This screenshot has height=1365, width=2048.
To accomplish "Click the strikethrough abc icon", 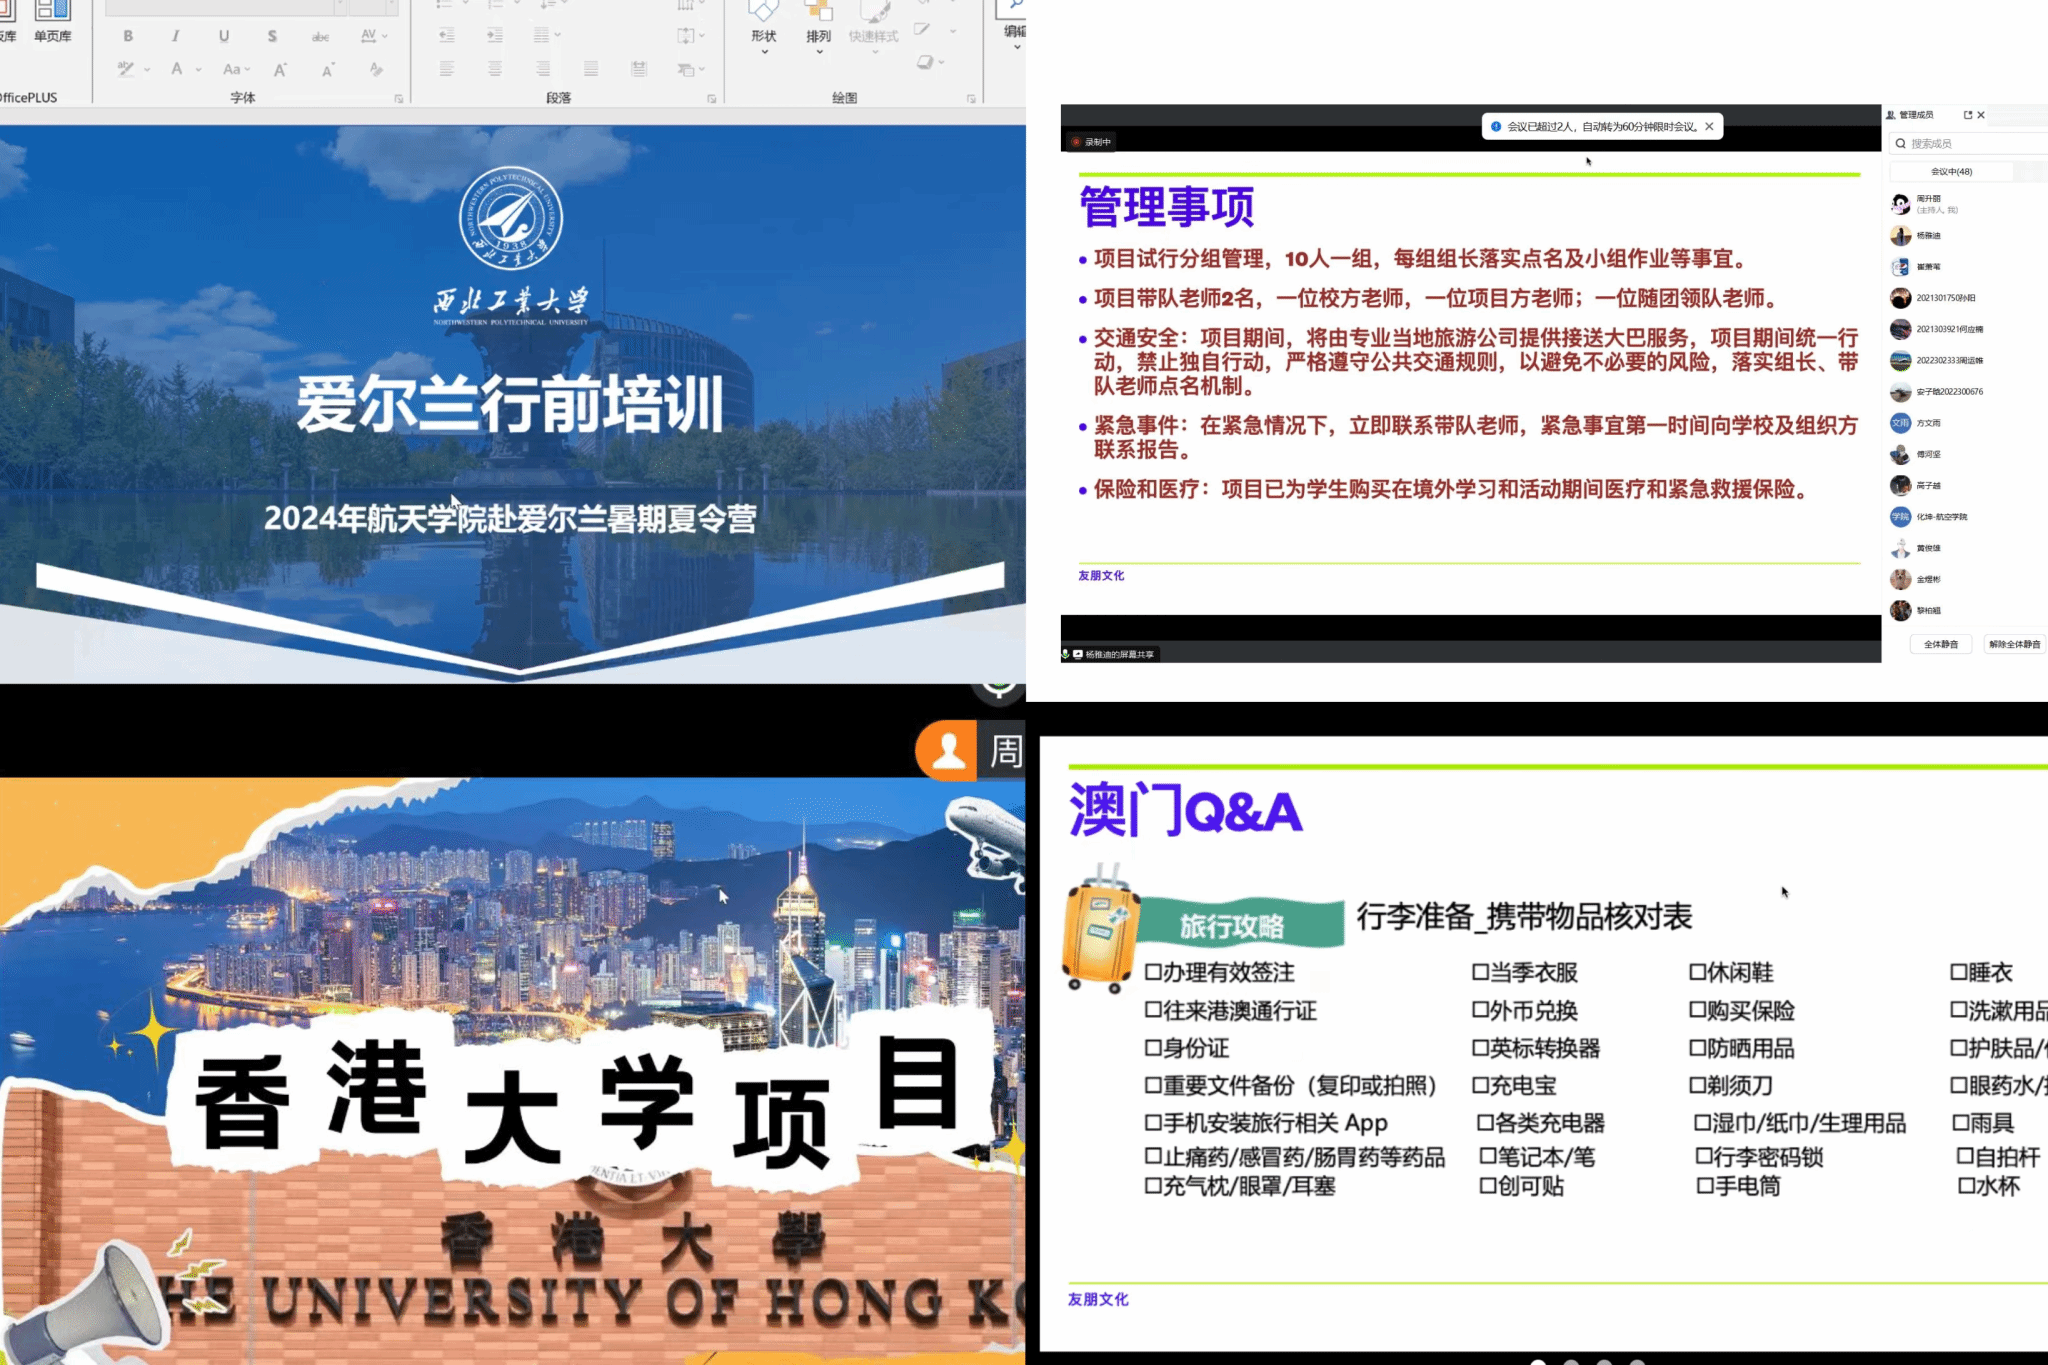I will tap(320, 37).
